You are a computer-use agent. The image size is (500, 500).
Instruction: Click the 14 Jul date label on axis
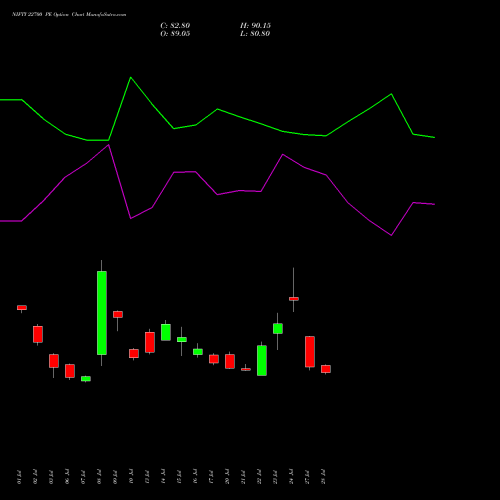(163, 477)
